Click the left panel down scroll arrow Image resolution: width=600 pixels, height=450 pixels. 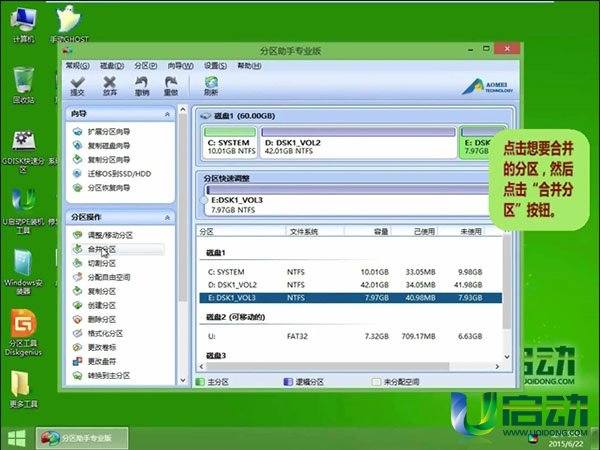[x=183, y=380]
